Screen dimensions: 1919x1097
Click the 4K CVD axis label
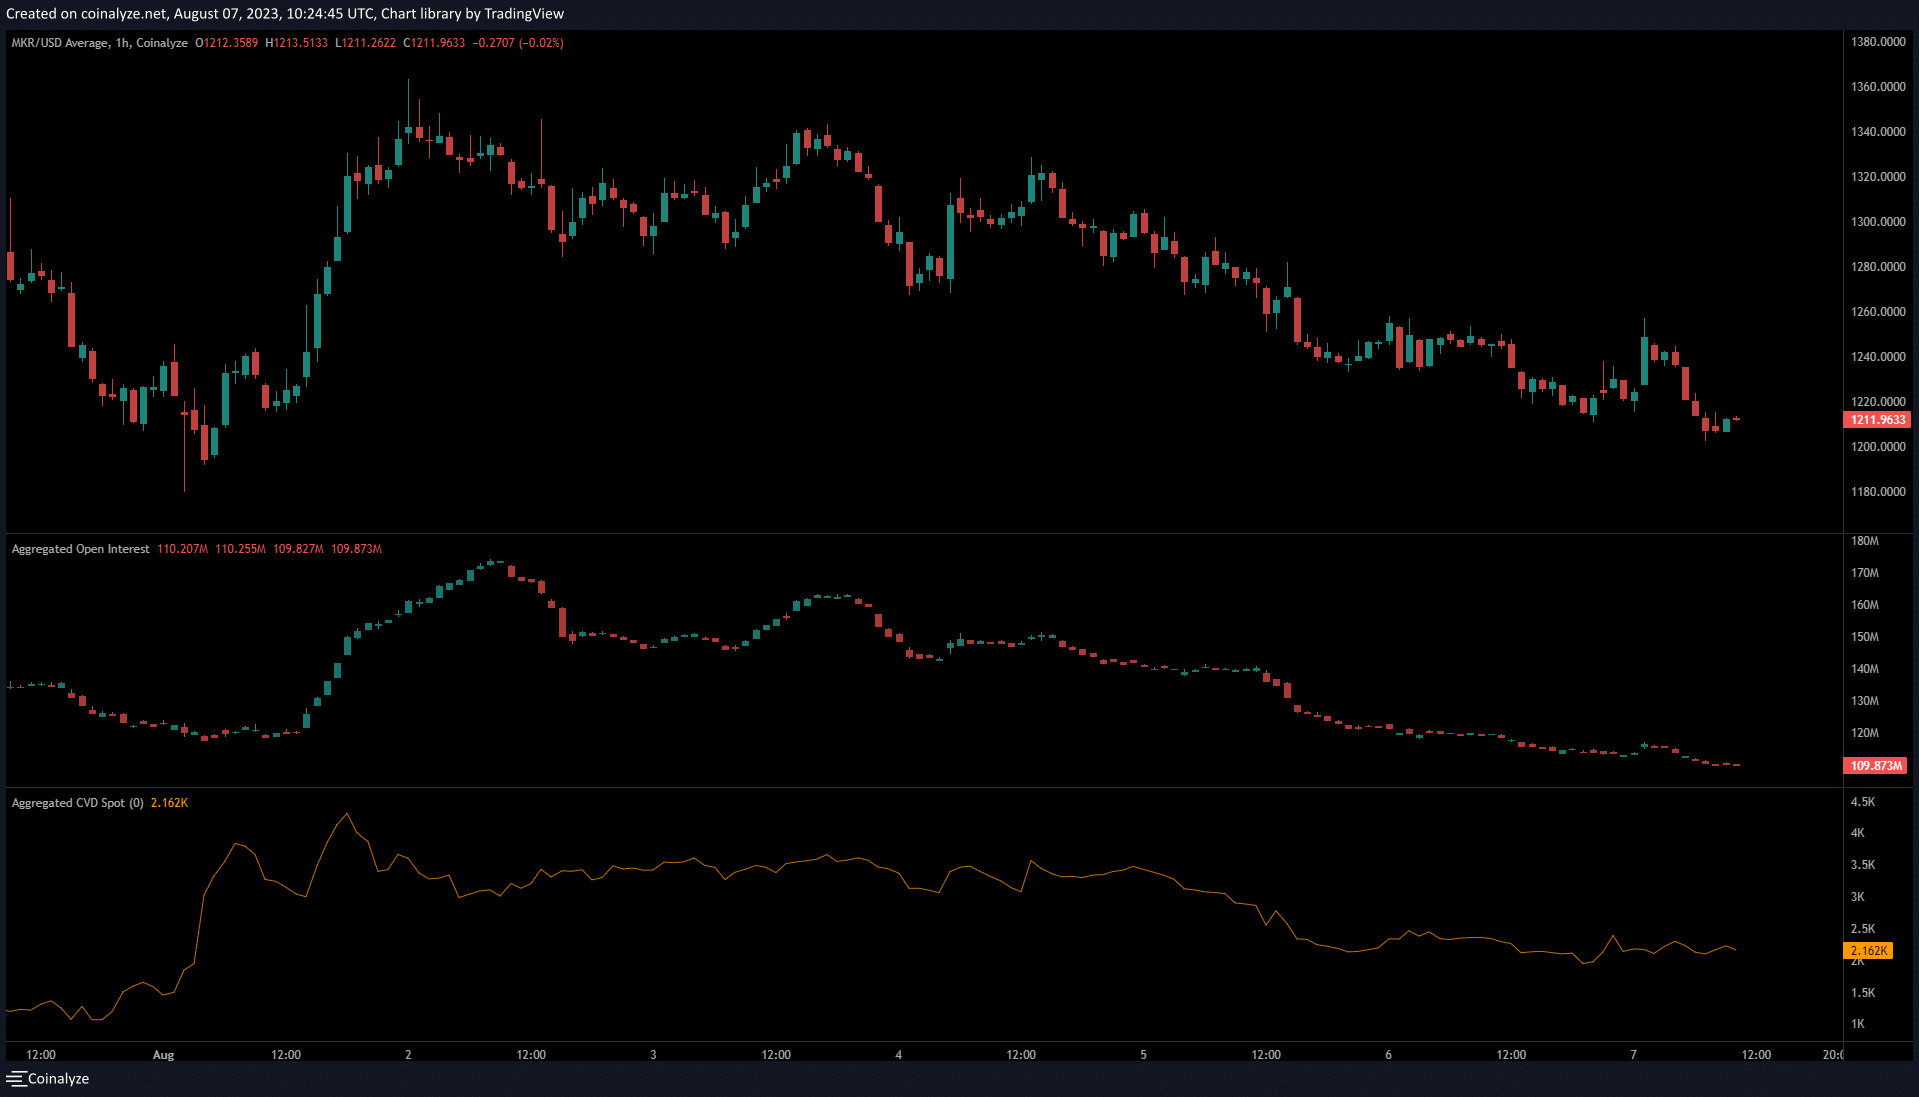point(1857,833)
